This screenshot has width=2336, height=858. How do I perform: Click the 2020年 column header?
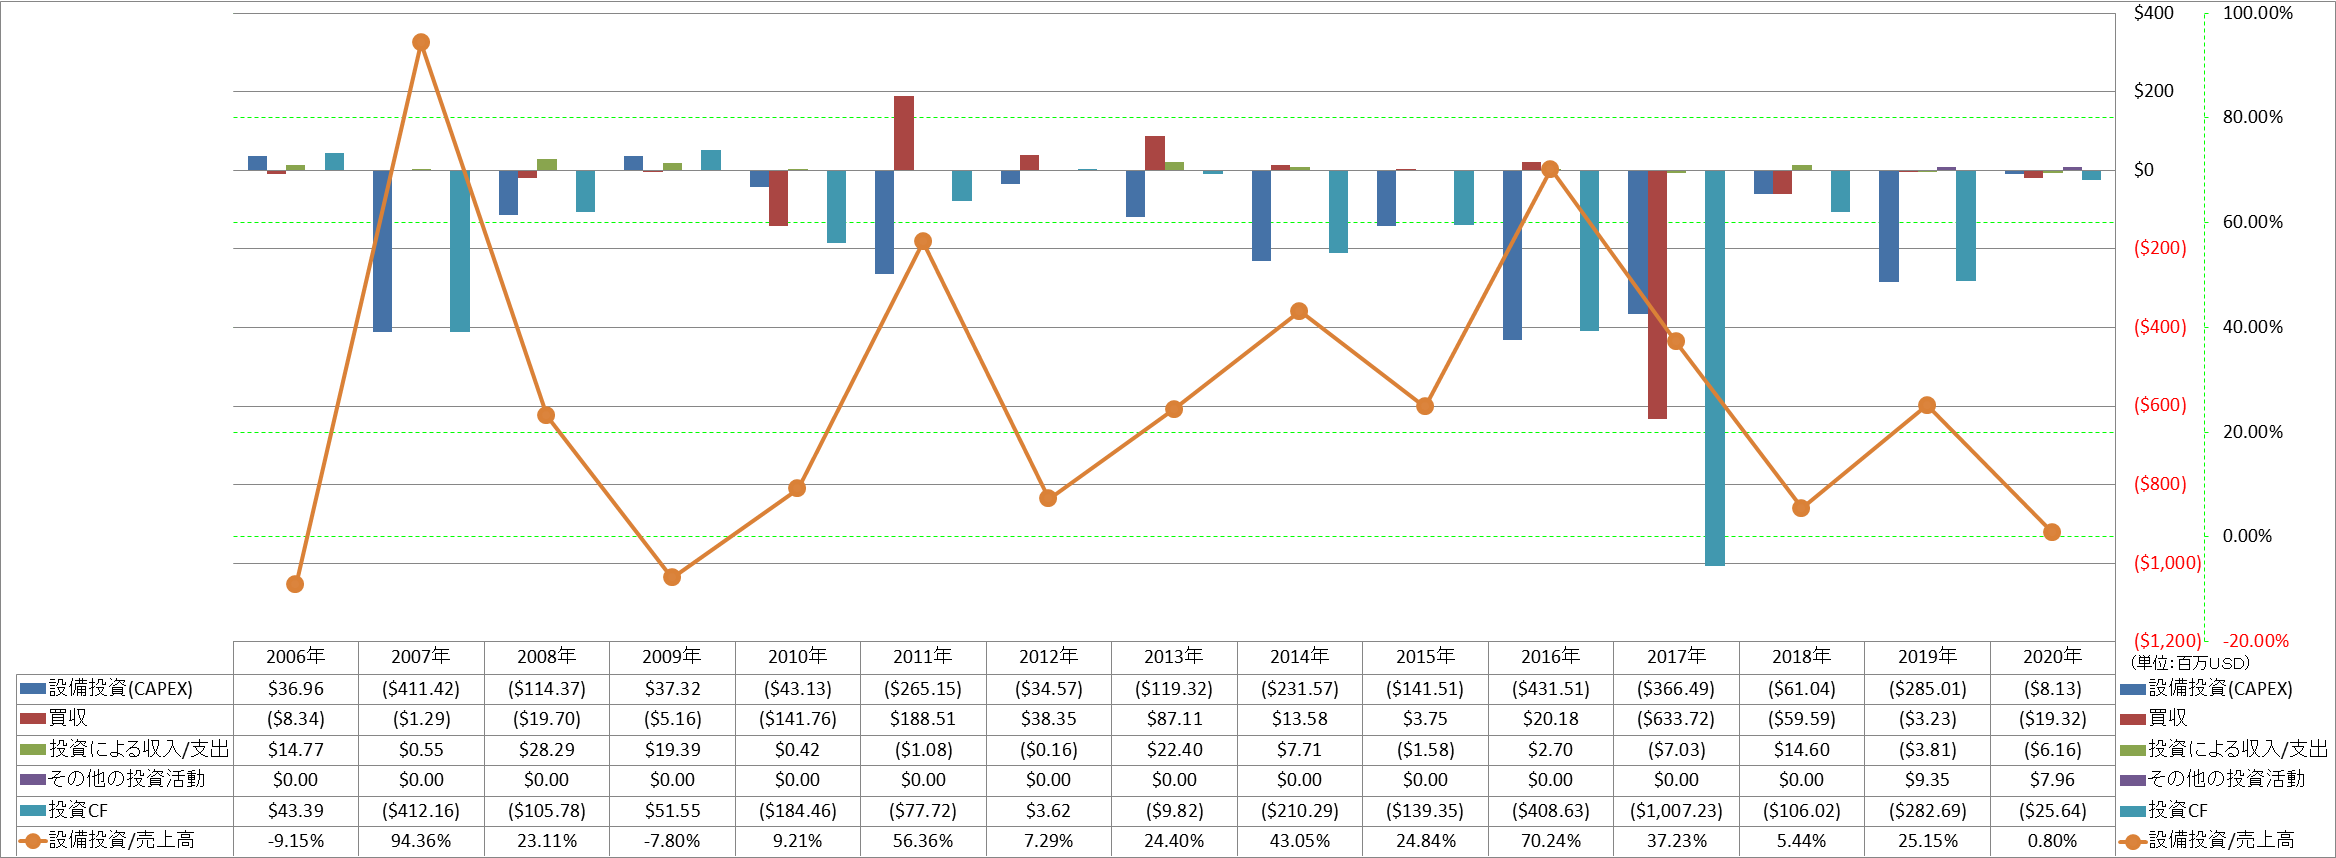click(2053, 657)
